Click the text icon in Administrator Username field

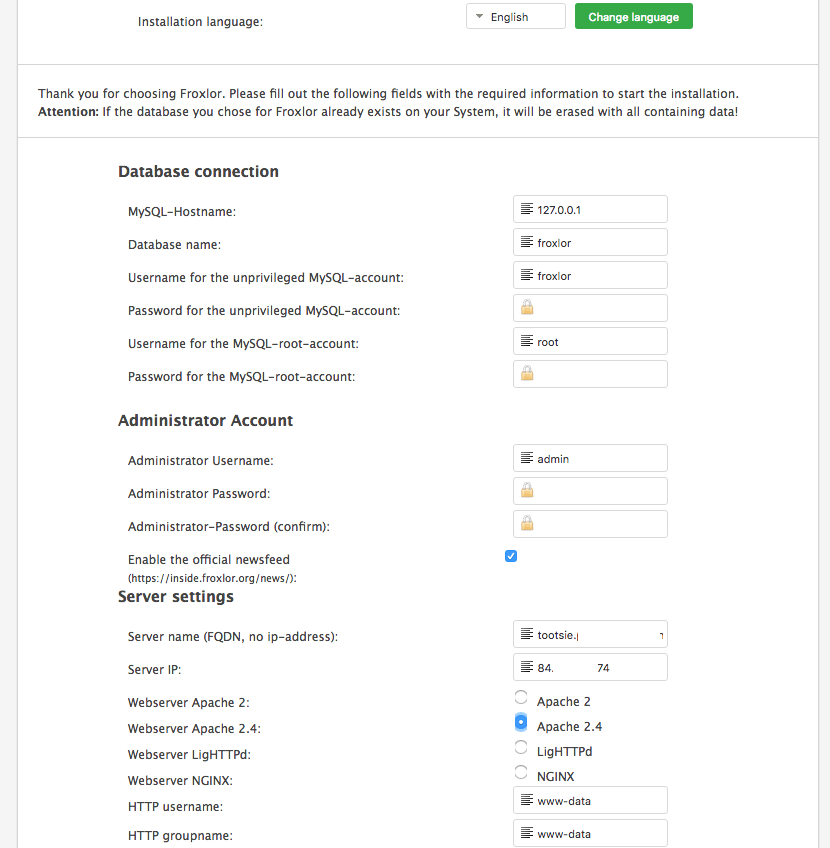[x=527, y=459]
